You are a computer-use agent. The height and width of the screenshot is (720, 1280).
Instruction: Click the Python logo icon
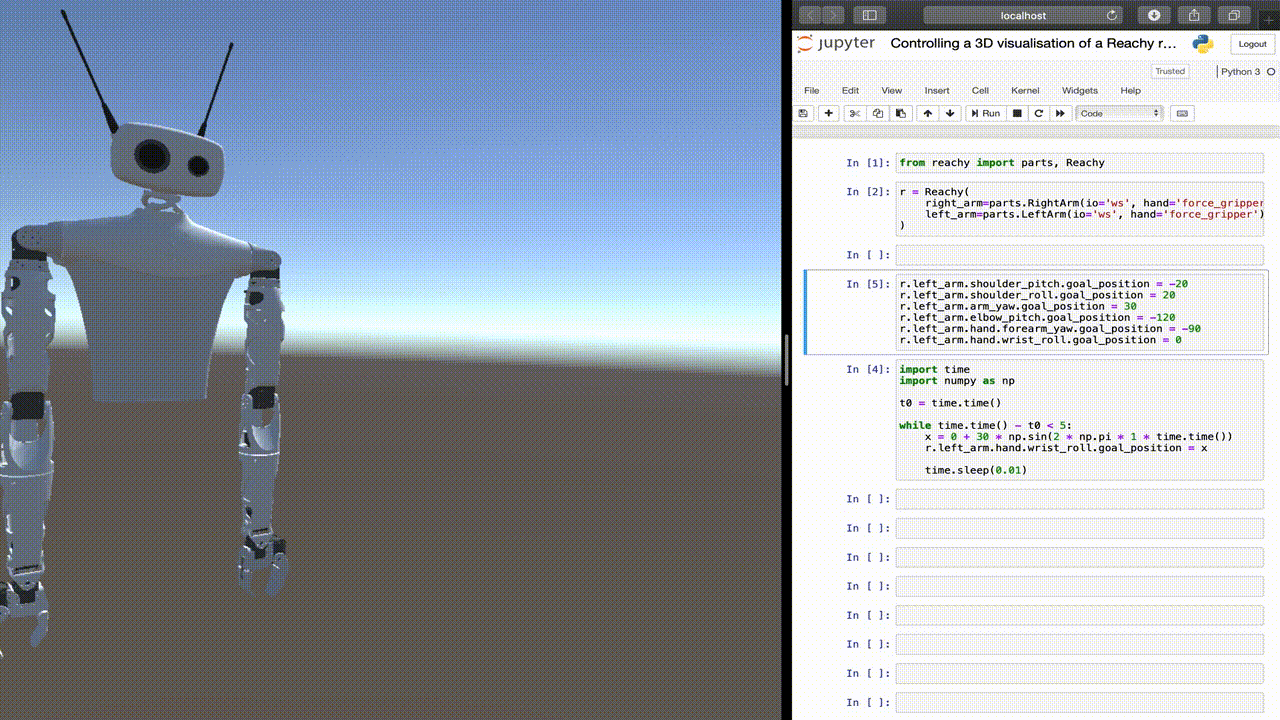click(1203, 44)
